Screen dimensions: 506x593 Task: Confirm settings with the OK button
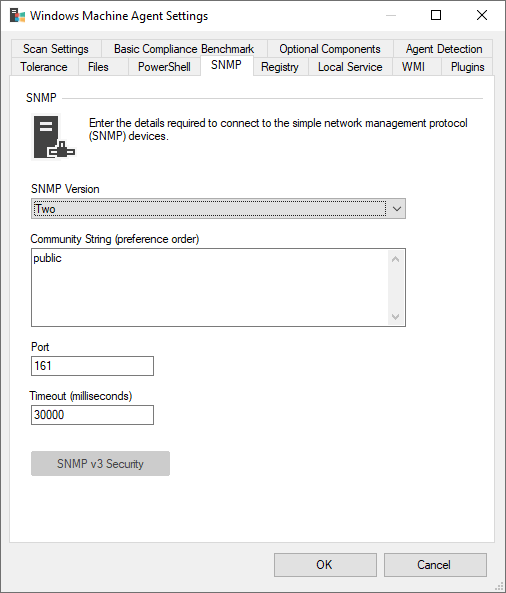click(325, 565)
